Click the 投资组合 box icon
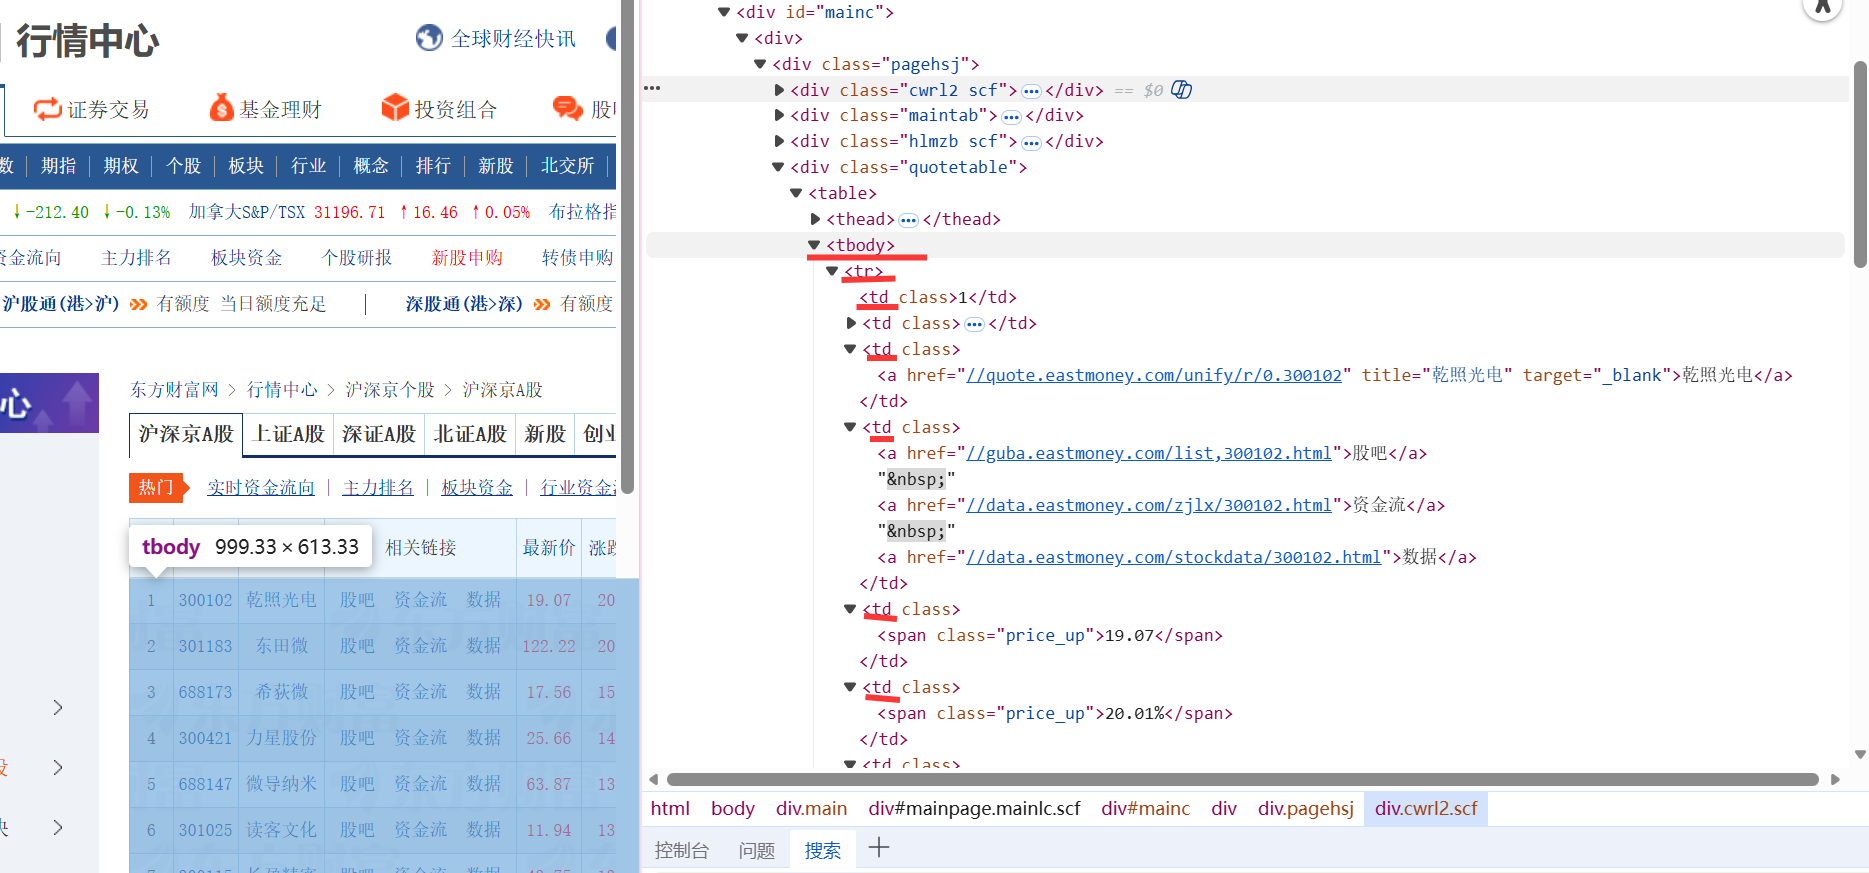The width and height of the screenshot is (1869, 873). coord(395,108)
